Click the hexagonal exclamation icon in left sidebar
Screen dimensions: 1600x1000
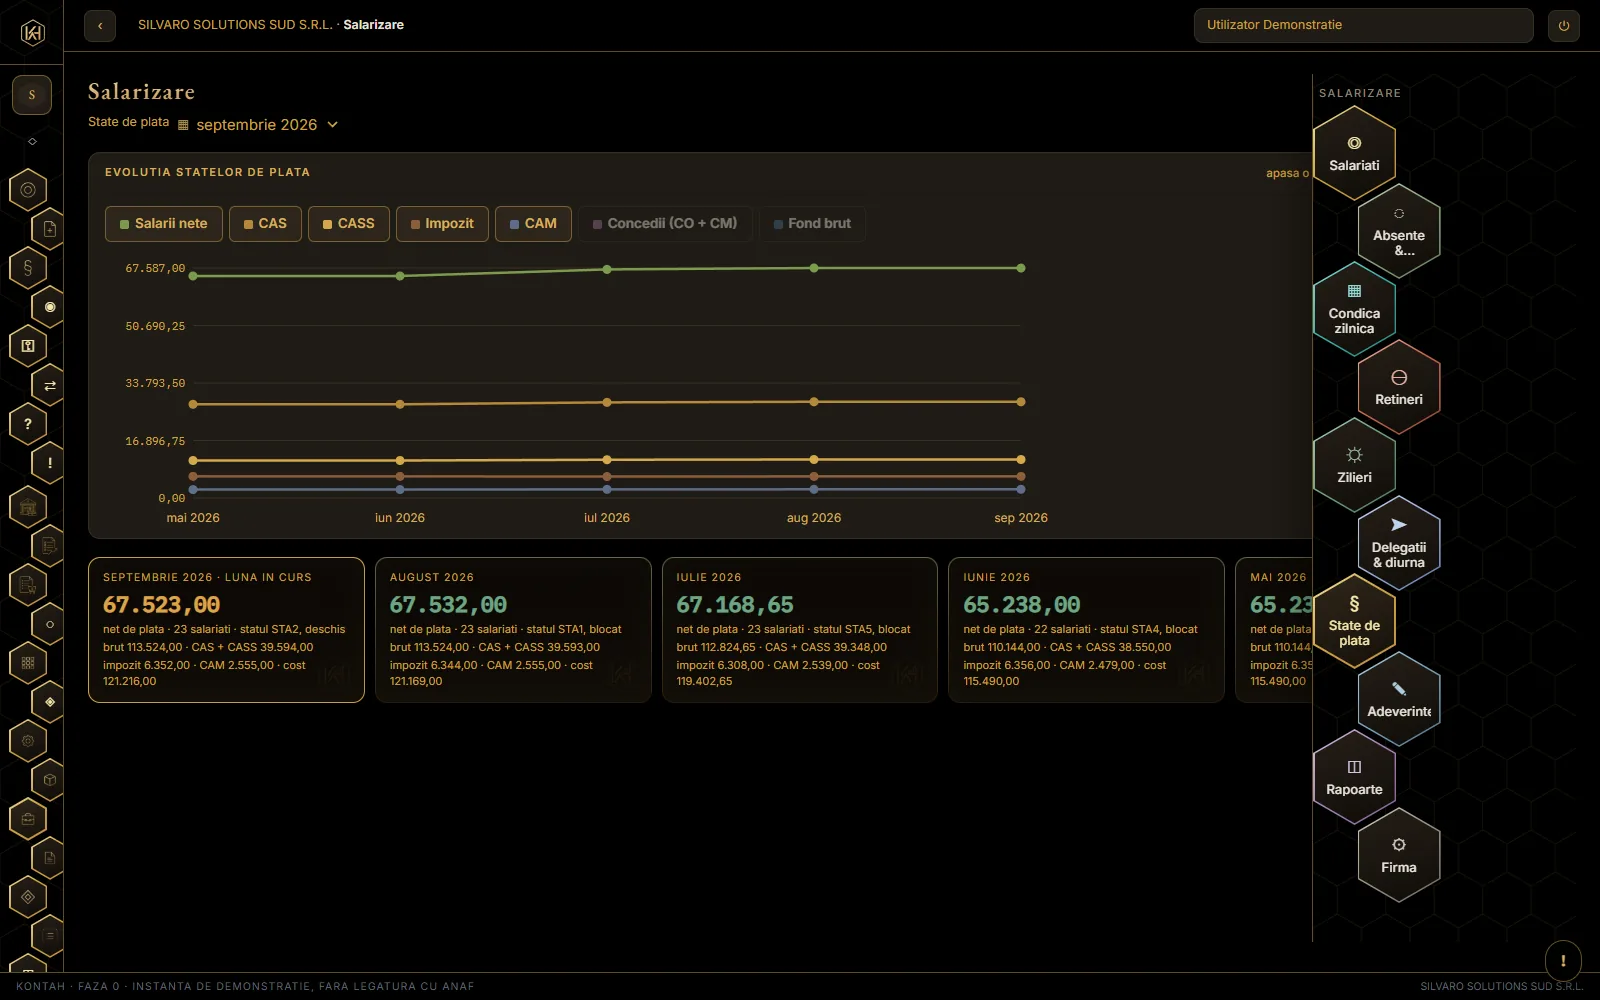[x=50, y=463]
